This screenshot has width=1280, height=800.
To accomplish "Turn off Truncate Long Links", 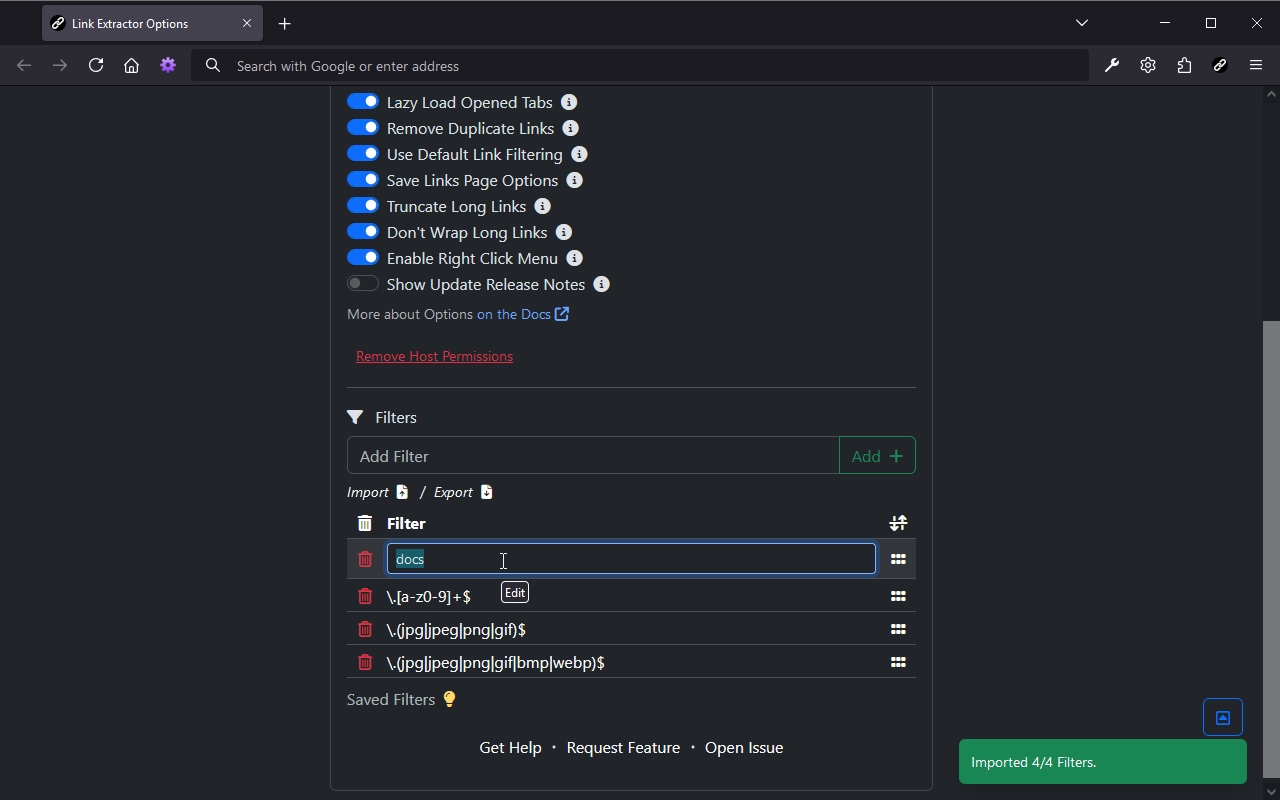I will point(363,205).
